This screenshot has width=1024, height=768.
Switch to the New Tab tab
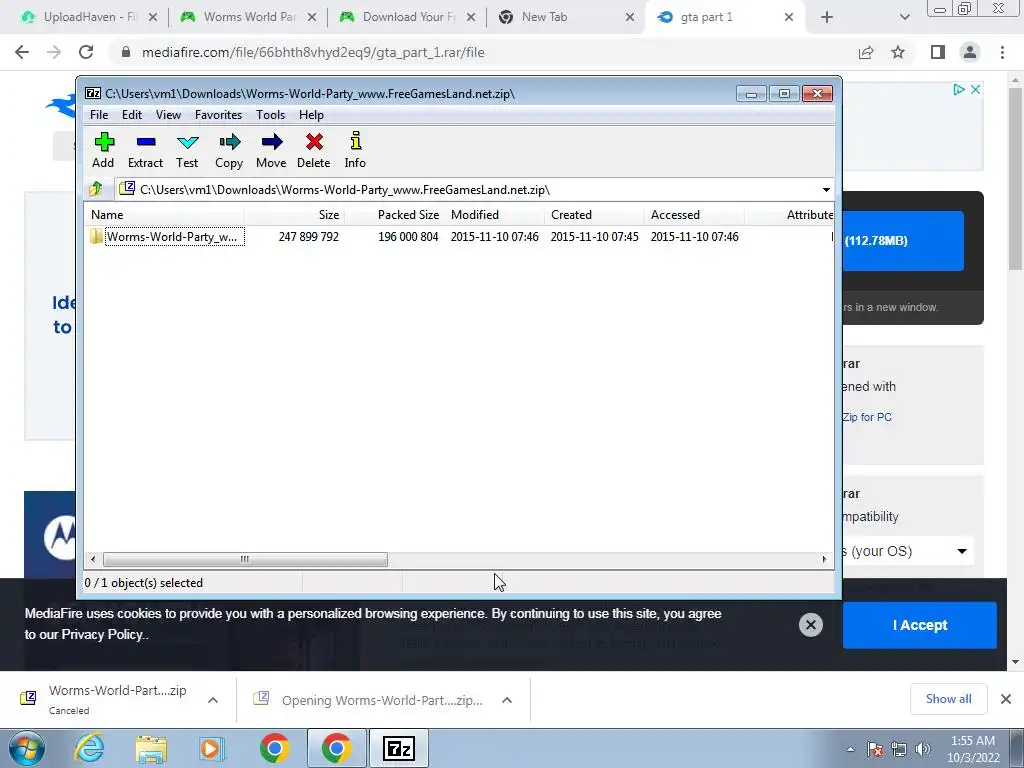(568, 17)
